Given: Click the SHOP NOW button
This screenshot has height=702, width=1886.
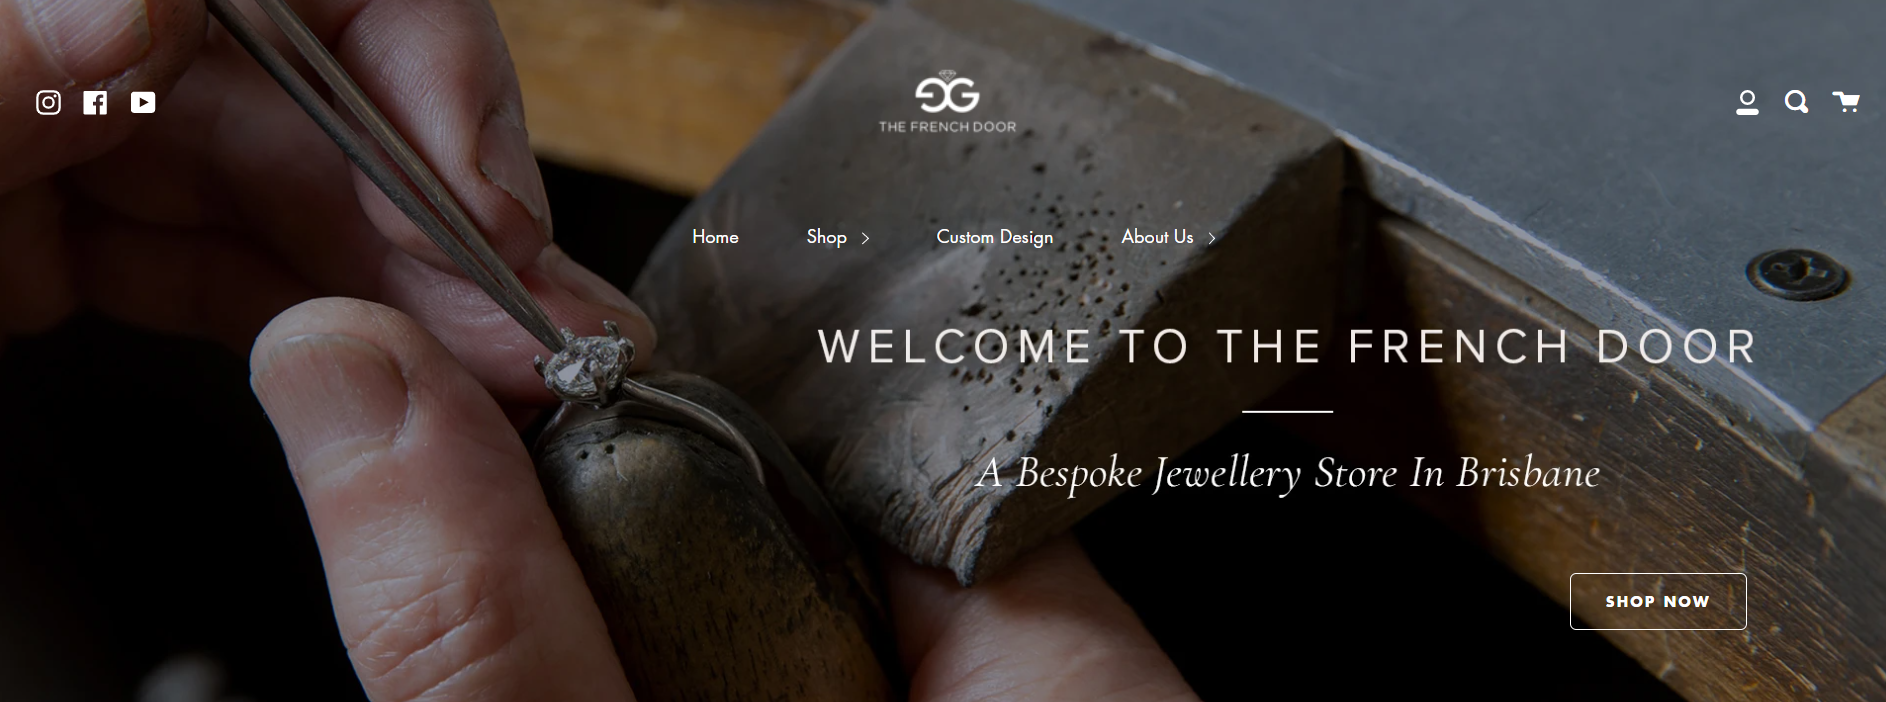Looking at the screenshot, I should coord(1658,601).
